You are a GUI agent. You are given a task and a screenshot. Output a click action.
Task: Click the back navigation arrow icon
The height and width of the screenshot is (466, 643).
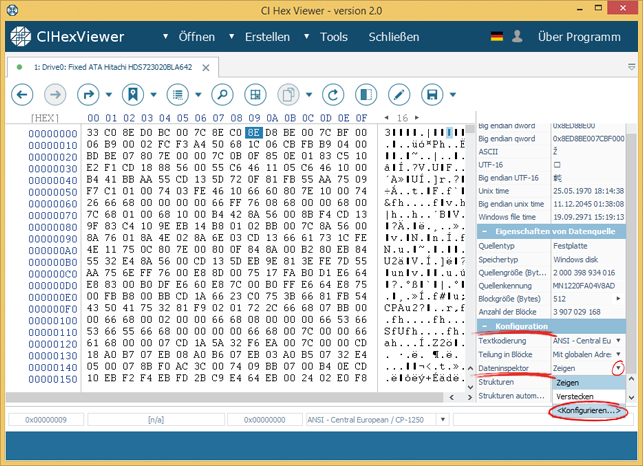click(22, 95)
